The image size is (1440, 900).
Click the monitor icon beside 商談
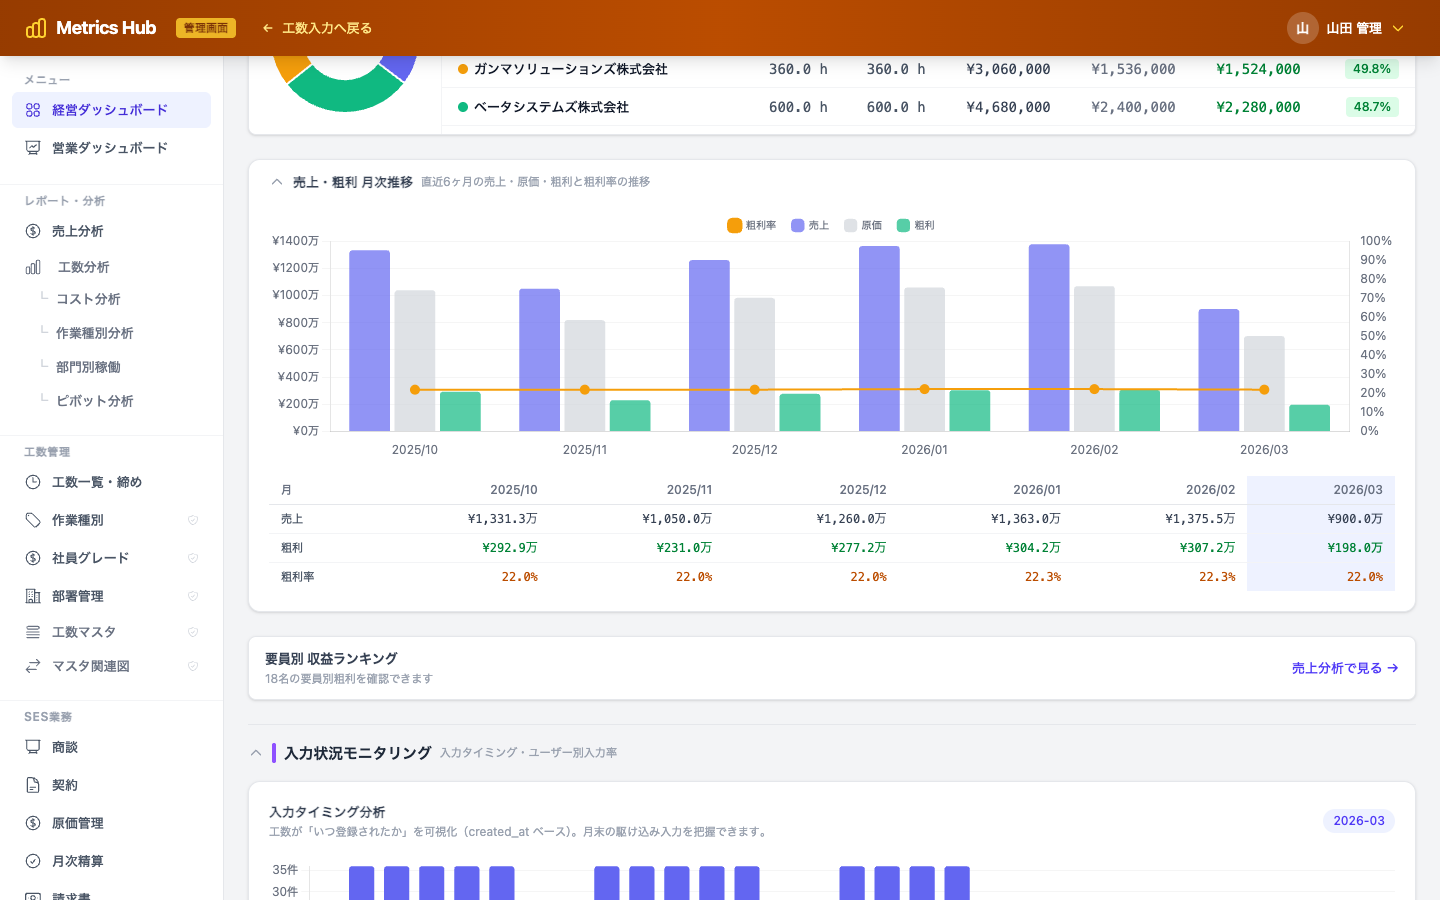33,747
